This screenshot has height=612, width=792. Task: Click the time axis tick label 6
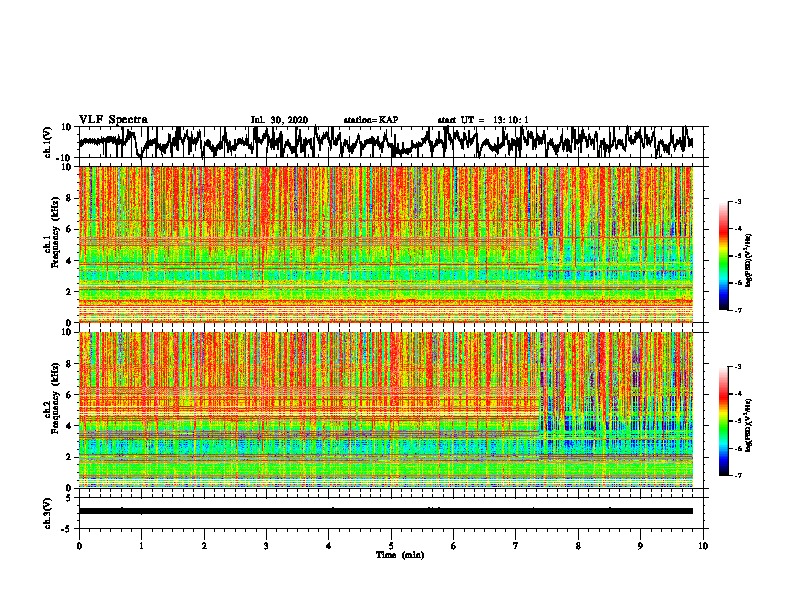[x=454, y=546]
